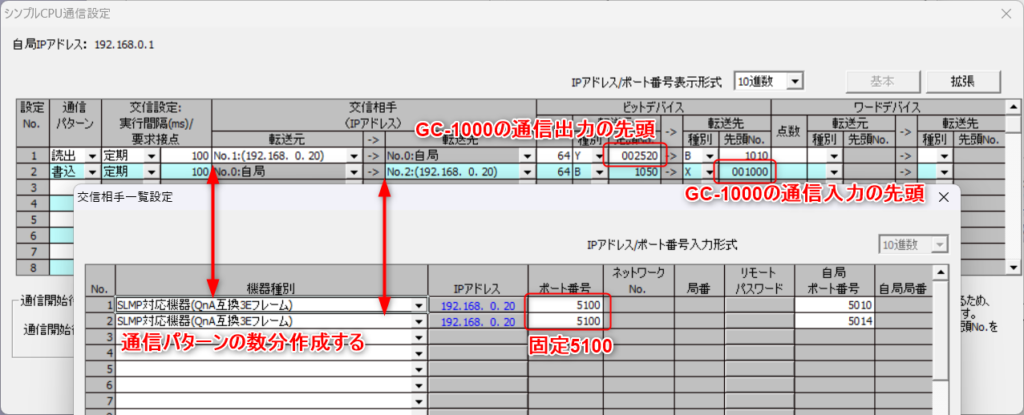Click destination start number field 001000
Viewport: 1024px width, 415px height.
744,172
